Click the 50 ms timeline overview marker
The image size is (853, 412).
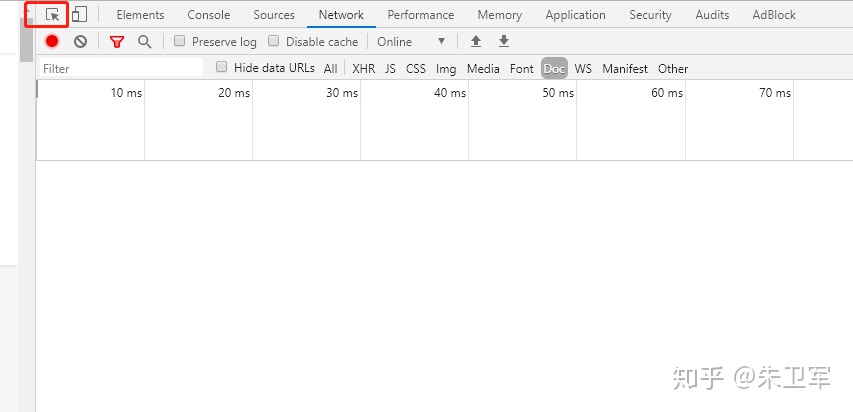[558, 93]
